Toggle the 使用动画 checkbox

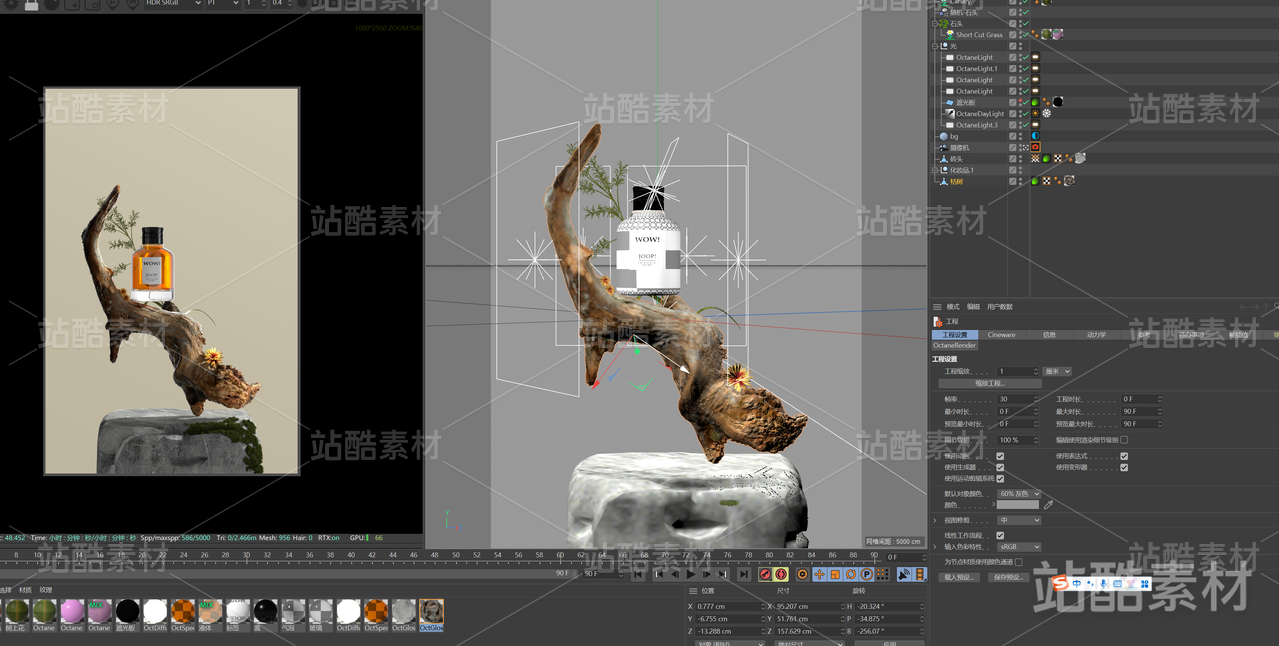[x=1000, y=456]
